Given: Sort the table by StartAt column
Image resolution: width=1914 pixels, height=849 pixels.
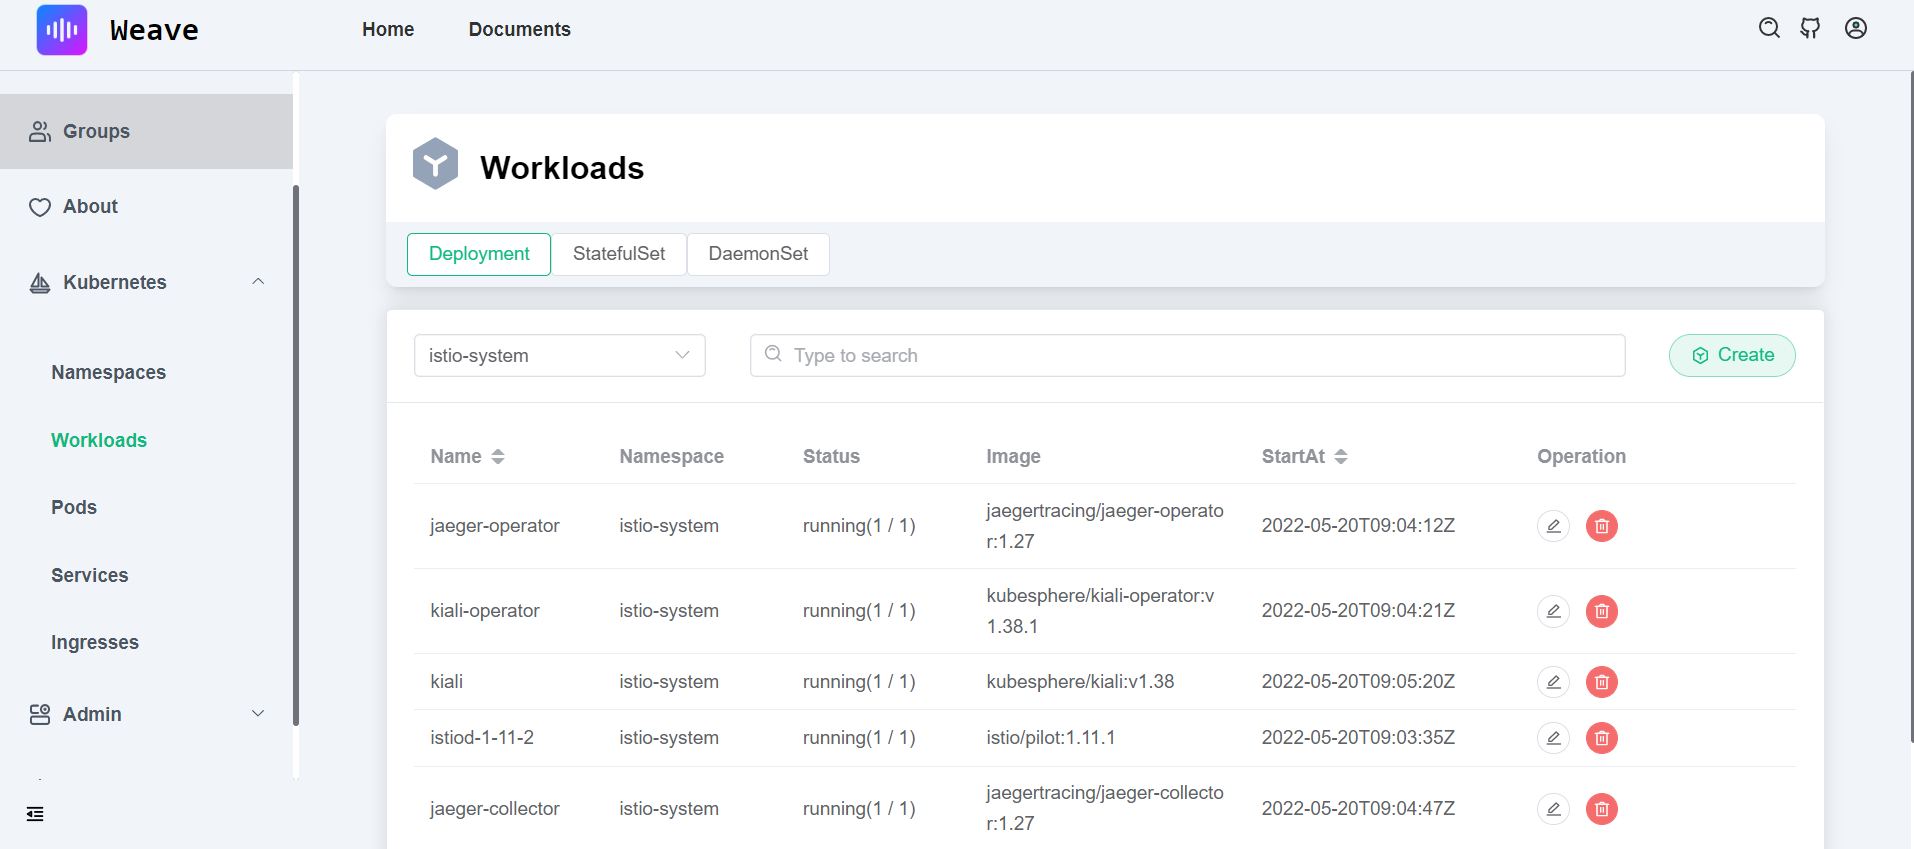Looking at the screenshot, I should (x=1340, y=457).
